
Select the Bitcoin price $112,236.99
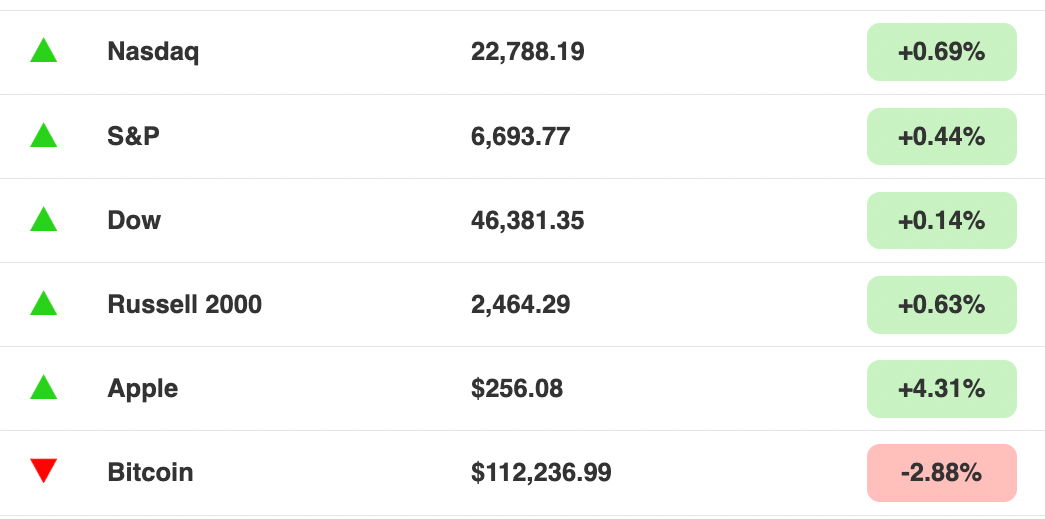point(541,472)
